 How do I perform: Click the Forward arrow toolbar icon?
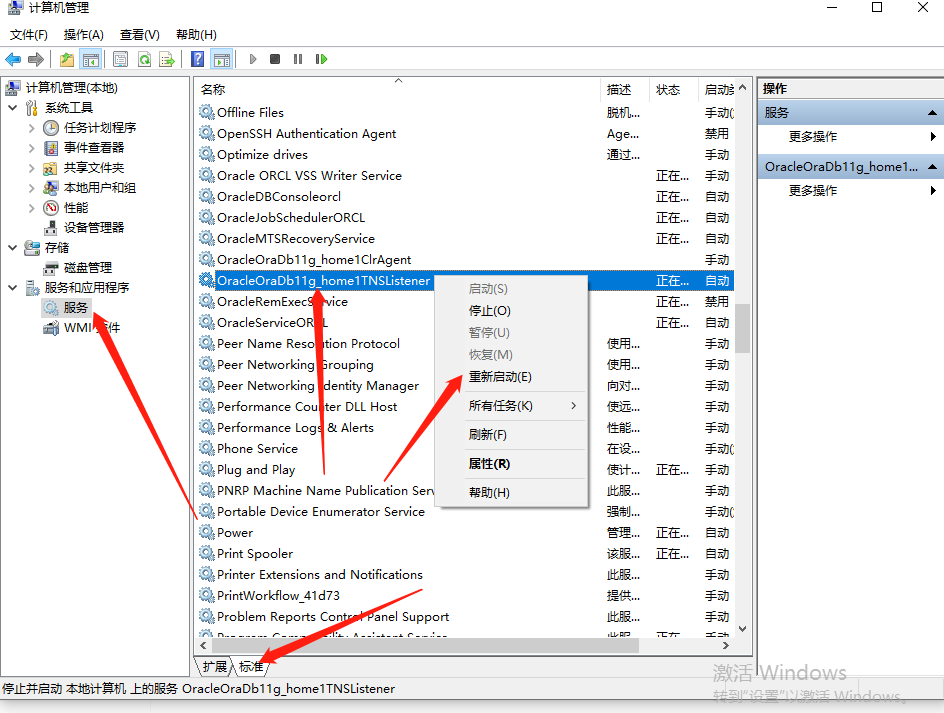point(36,59)
